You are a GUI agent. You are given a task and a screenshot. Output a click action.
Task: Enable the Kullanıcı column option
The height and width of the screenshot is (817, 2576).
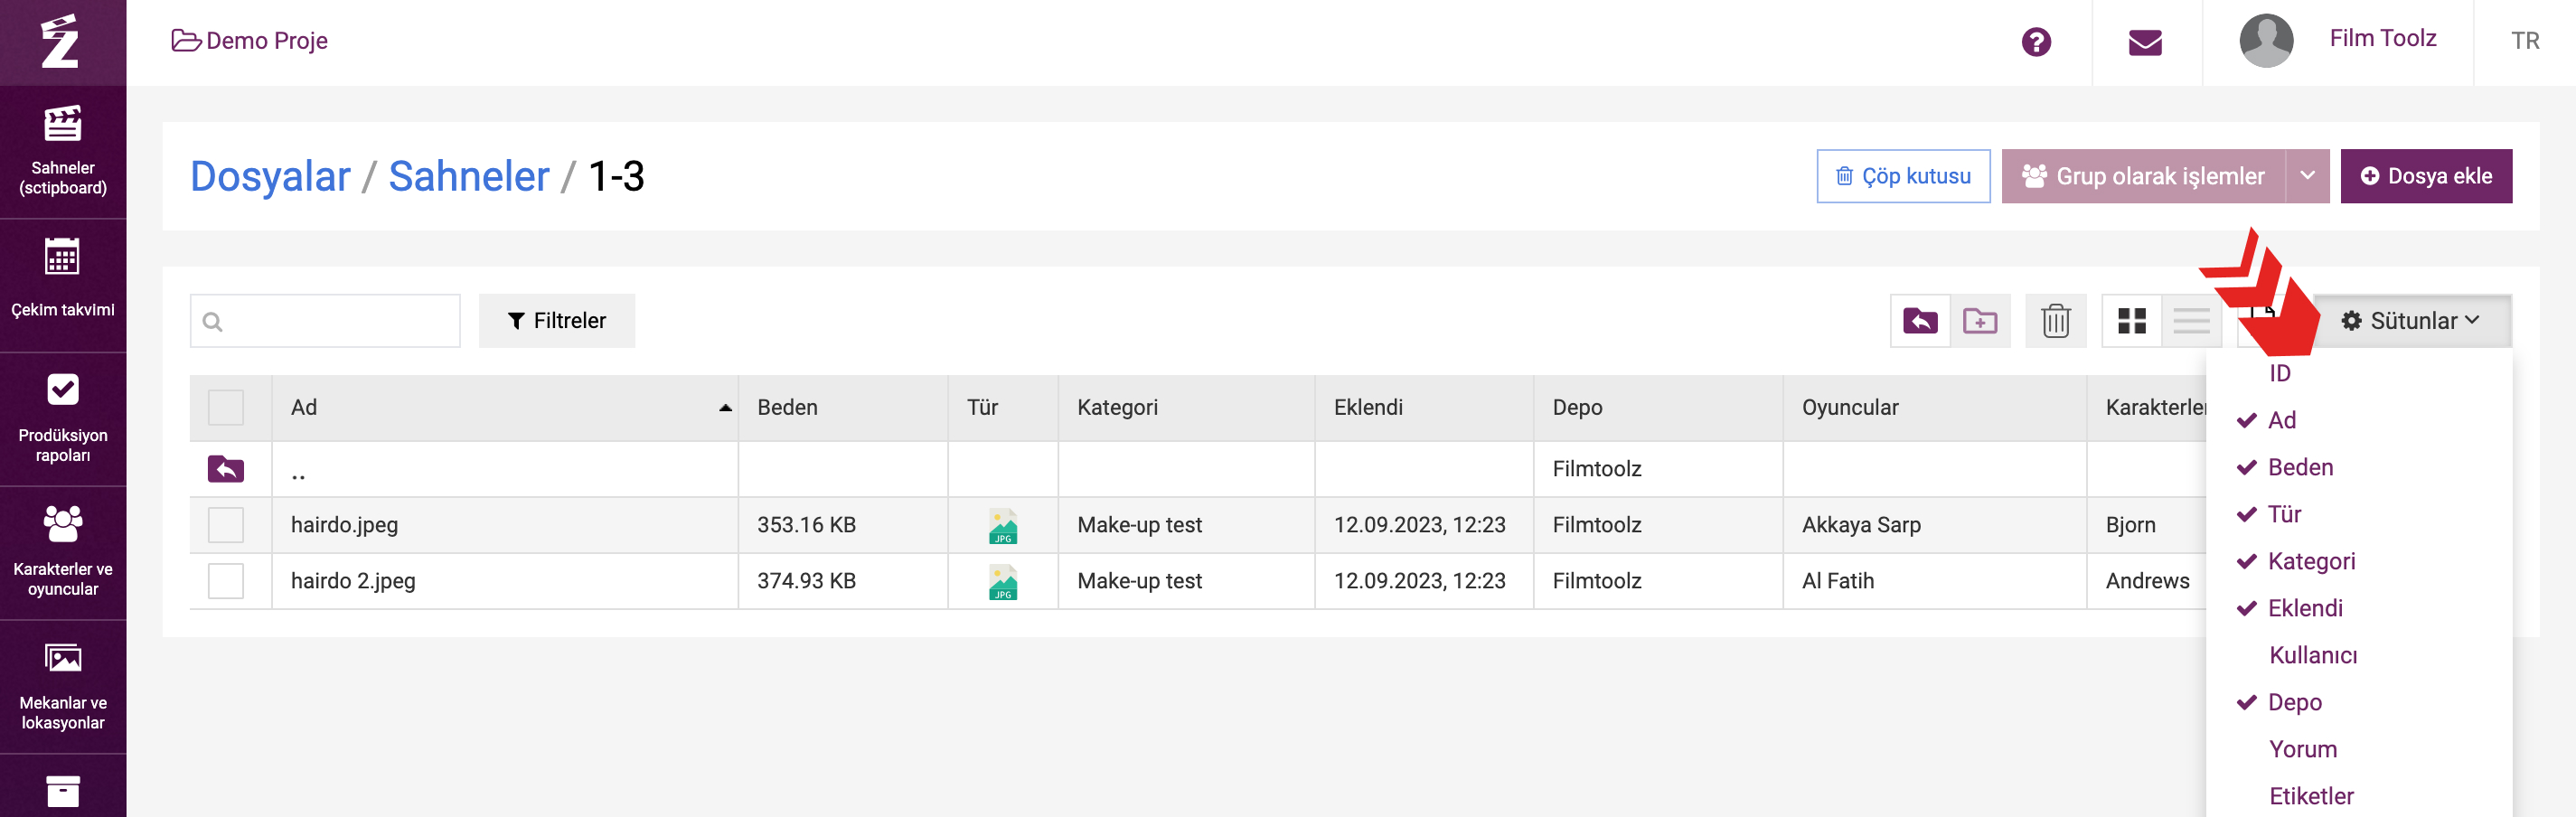2313,655
